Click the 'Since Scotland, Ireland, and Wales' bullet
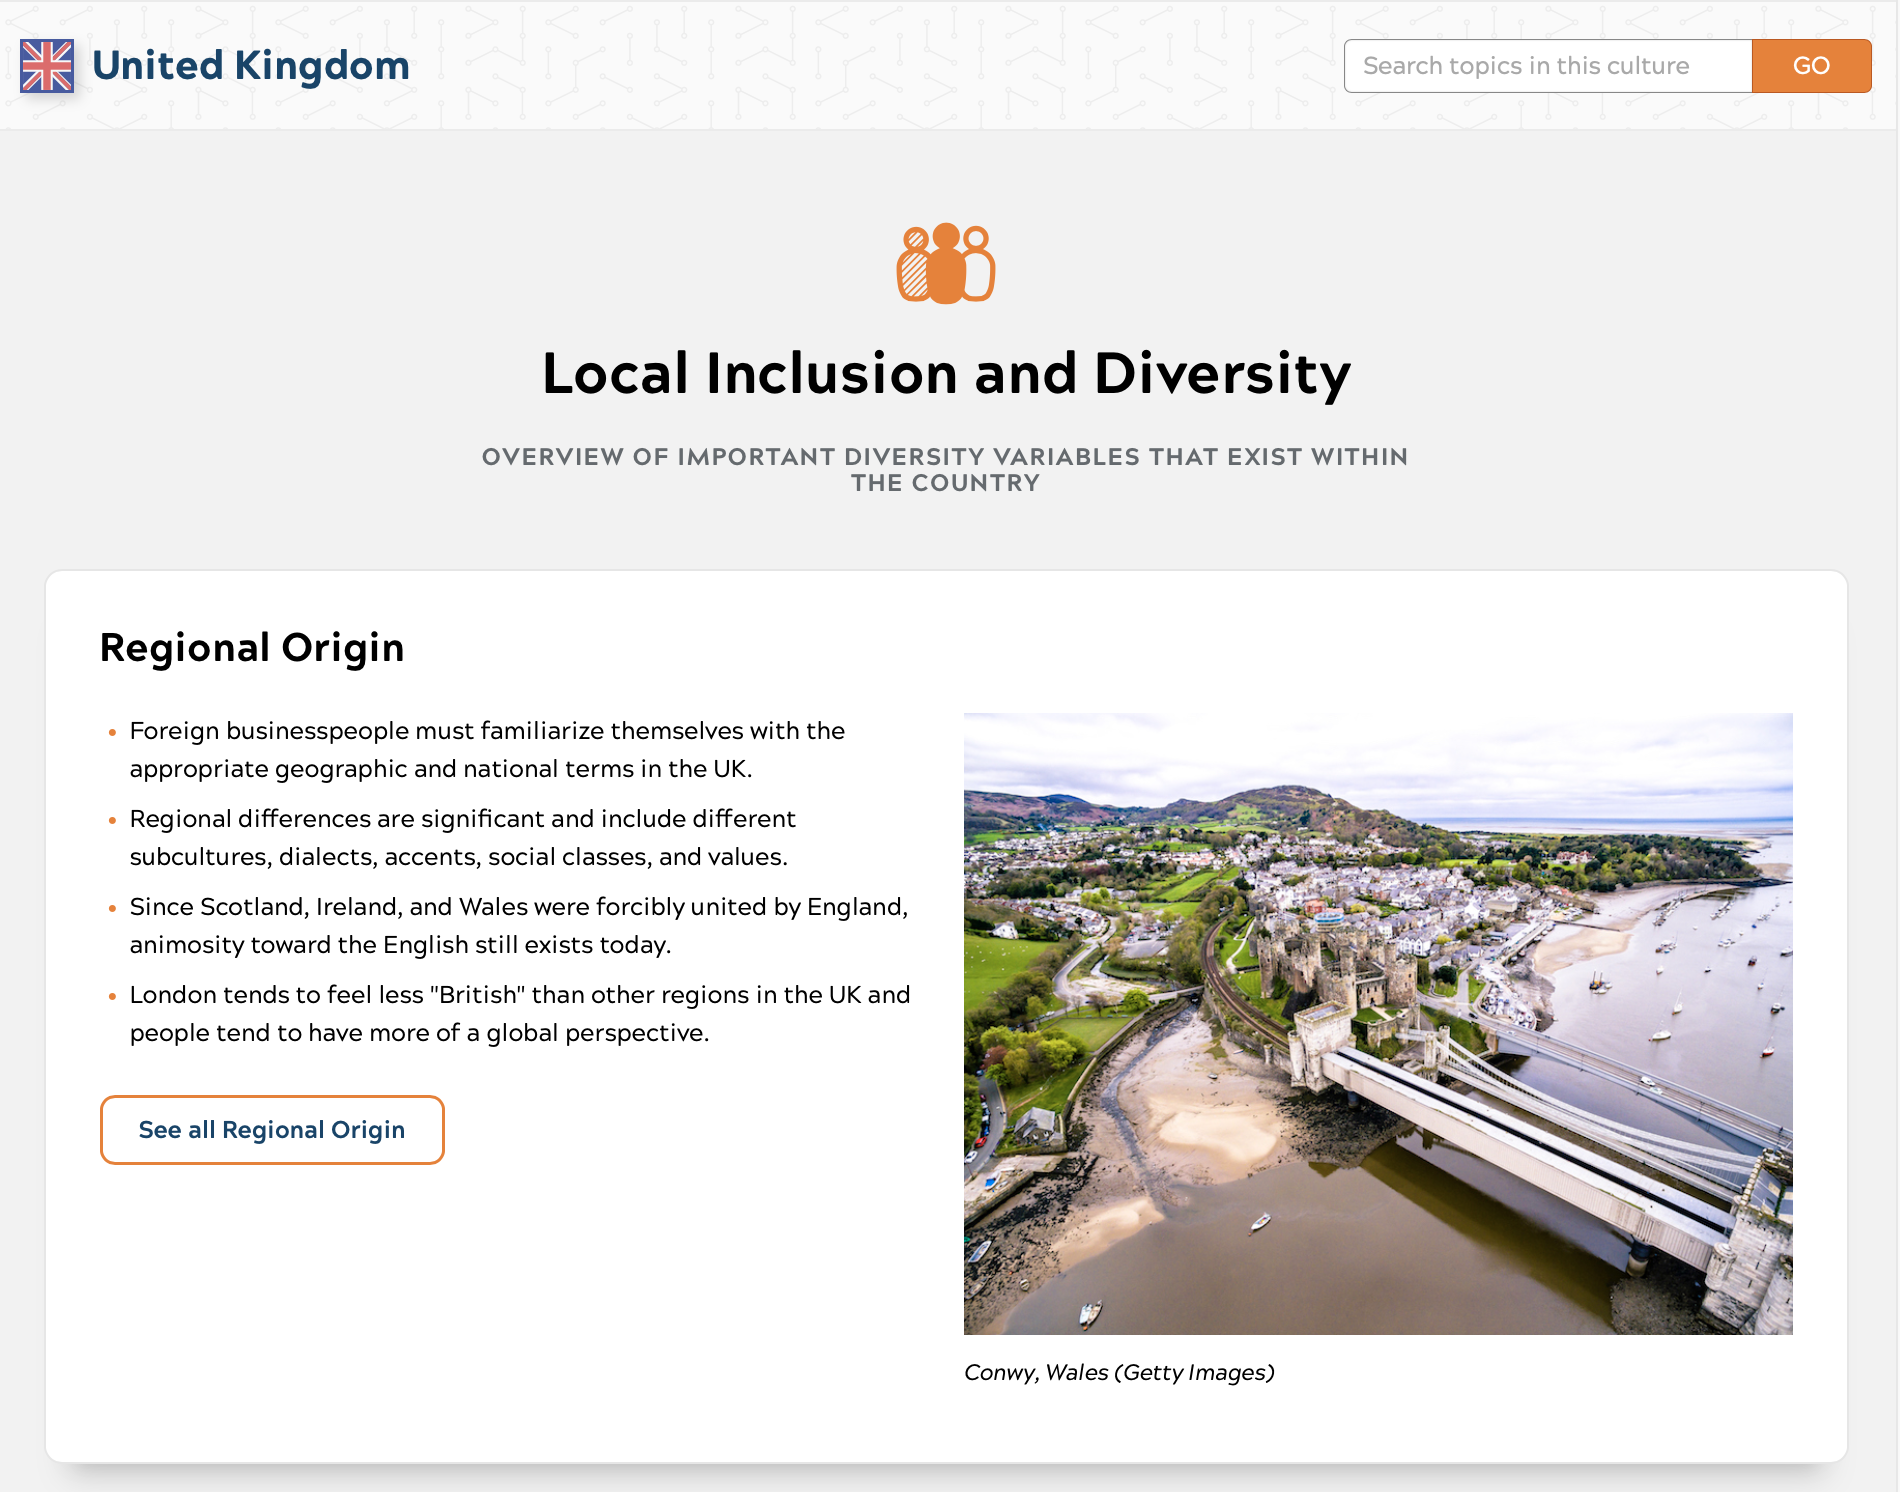This screenshot has height=1492, width=1900. (x=519, y=926)
